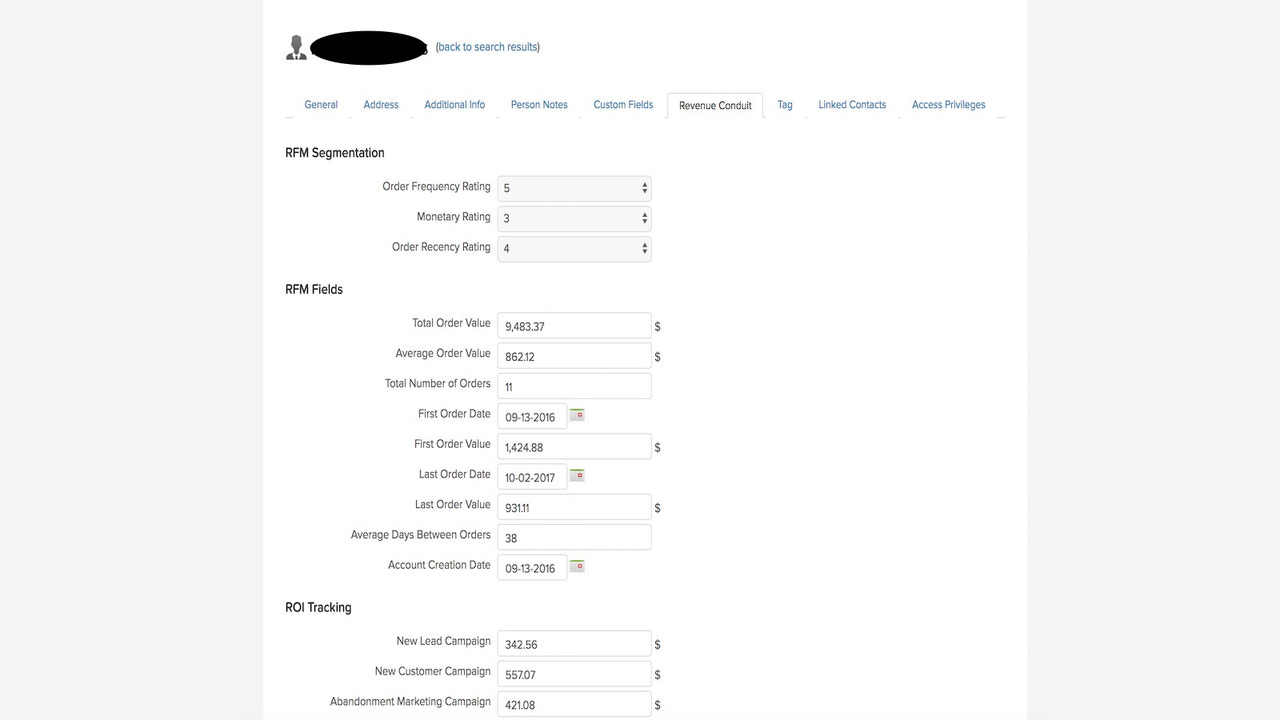
Task: Click the Last Order Value field
Action: pyautogui.click(x=574, y=506)
